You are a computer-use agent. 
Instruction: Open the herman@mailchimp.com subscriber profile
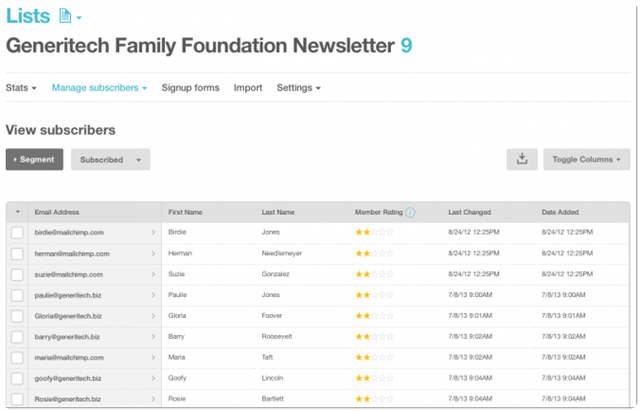point(72,254)
